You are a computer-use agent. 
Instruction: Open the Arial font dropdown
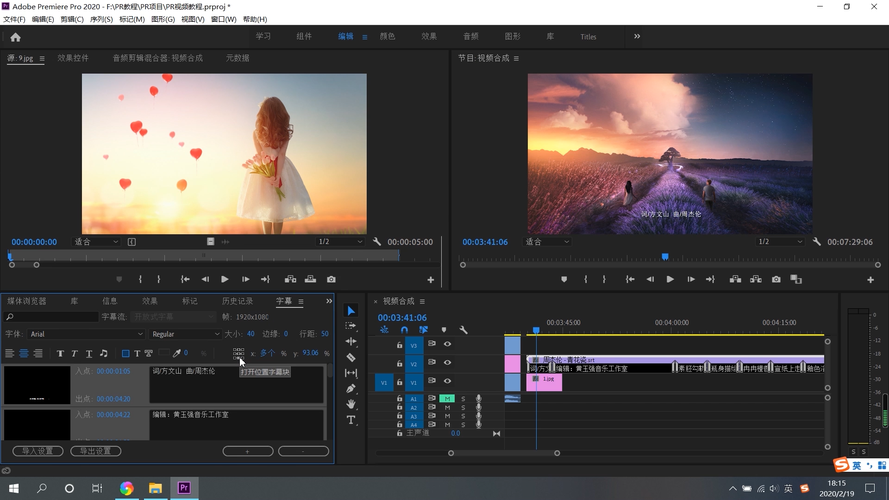pos(86,334)
